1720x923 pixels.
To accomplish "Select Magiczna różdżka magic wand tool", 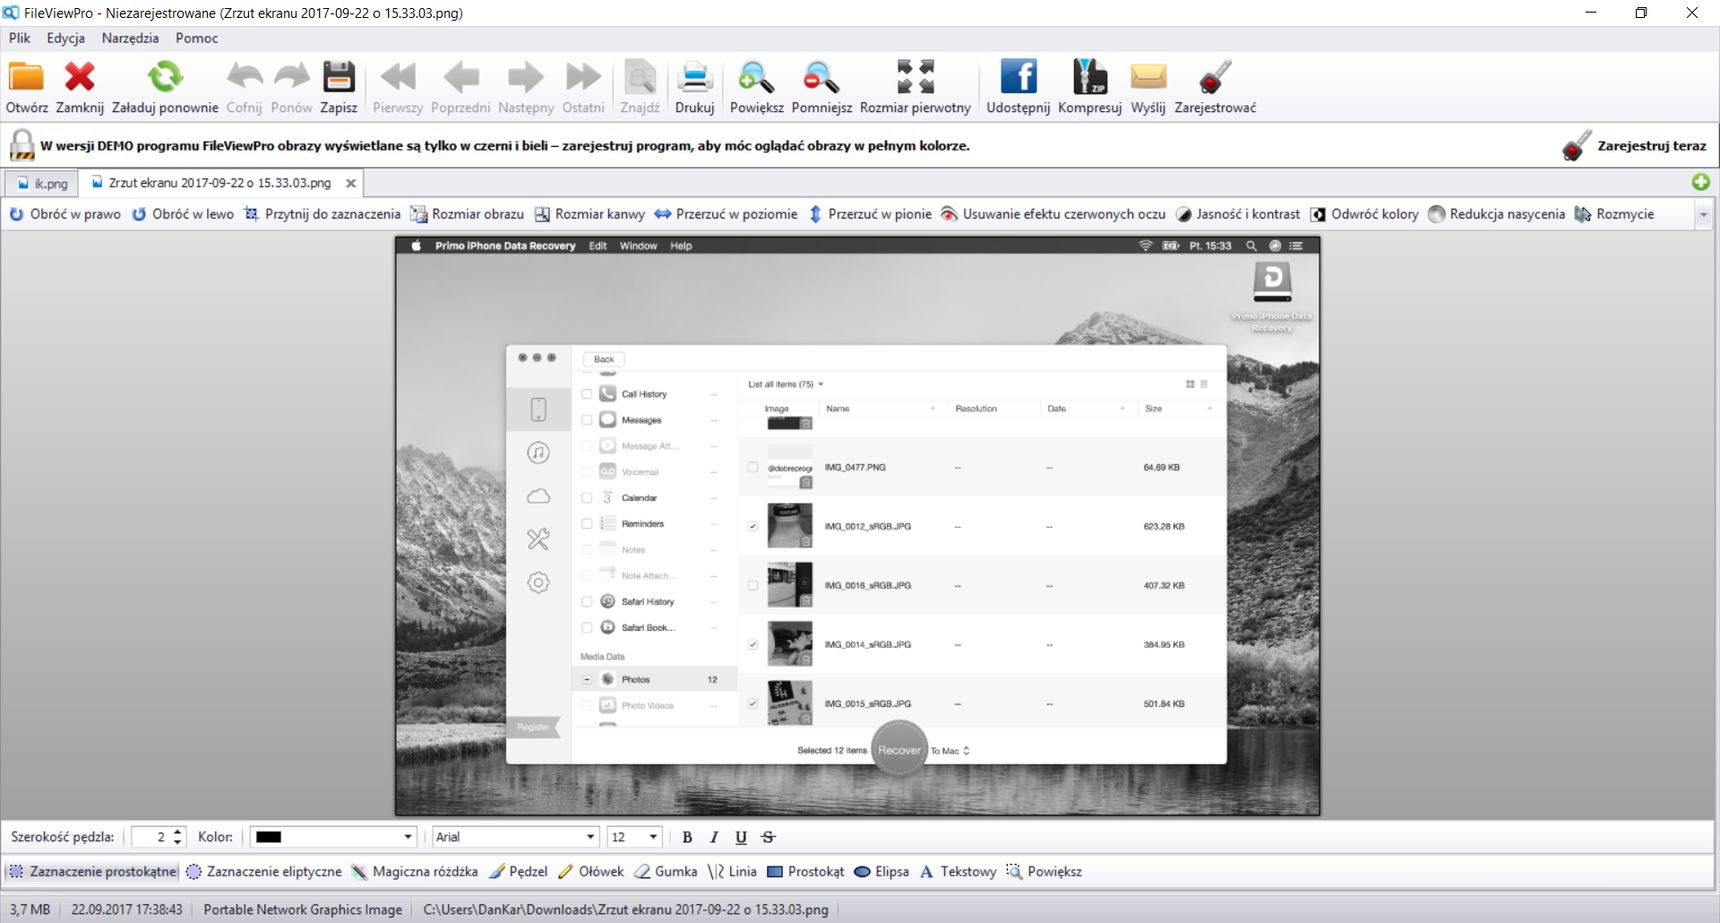I will [x=415, y=872].
